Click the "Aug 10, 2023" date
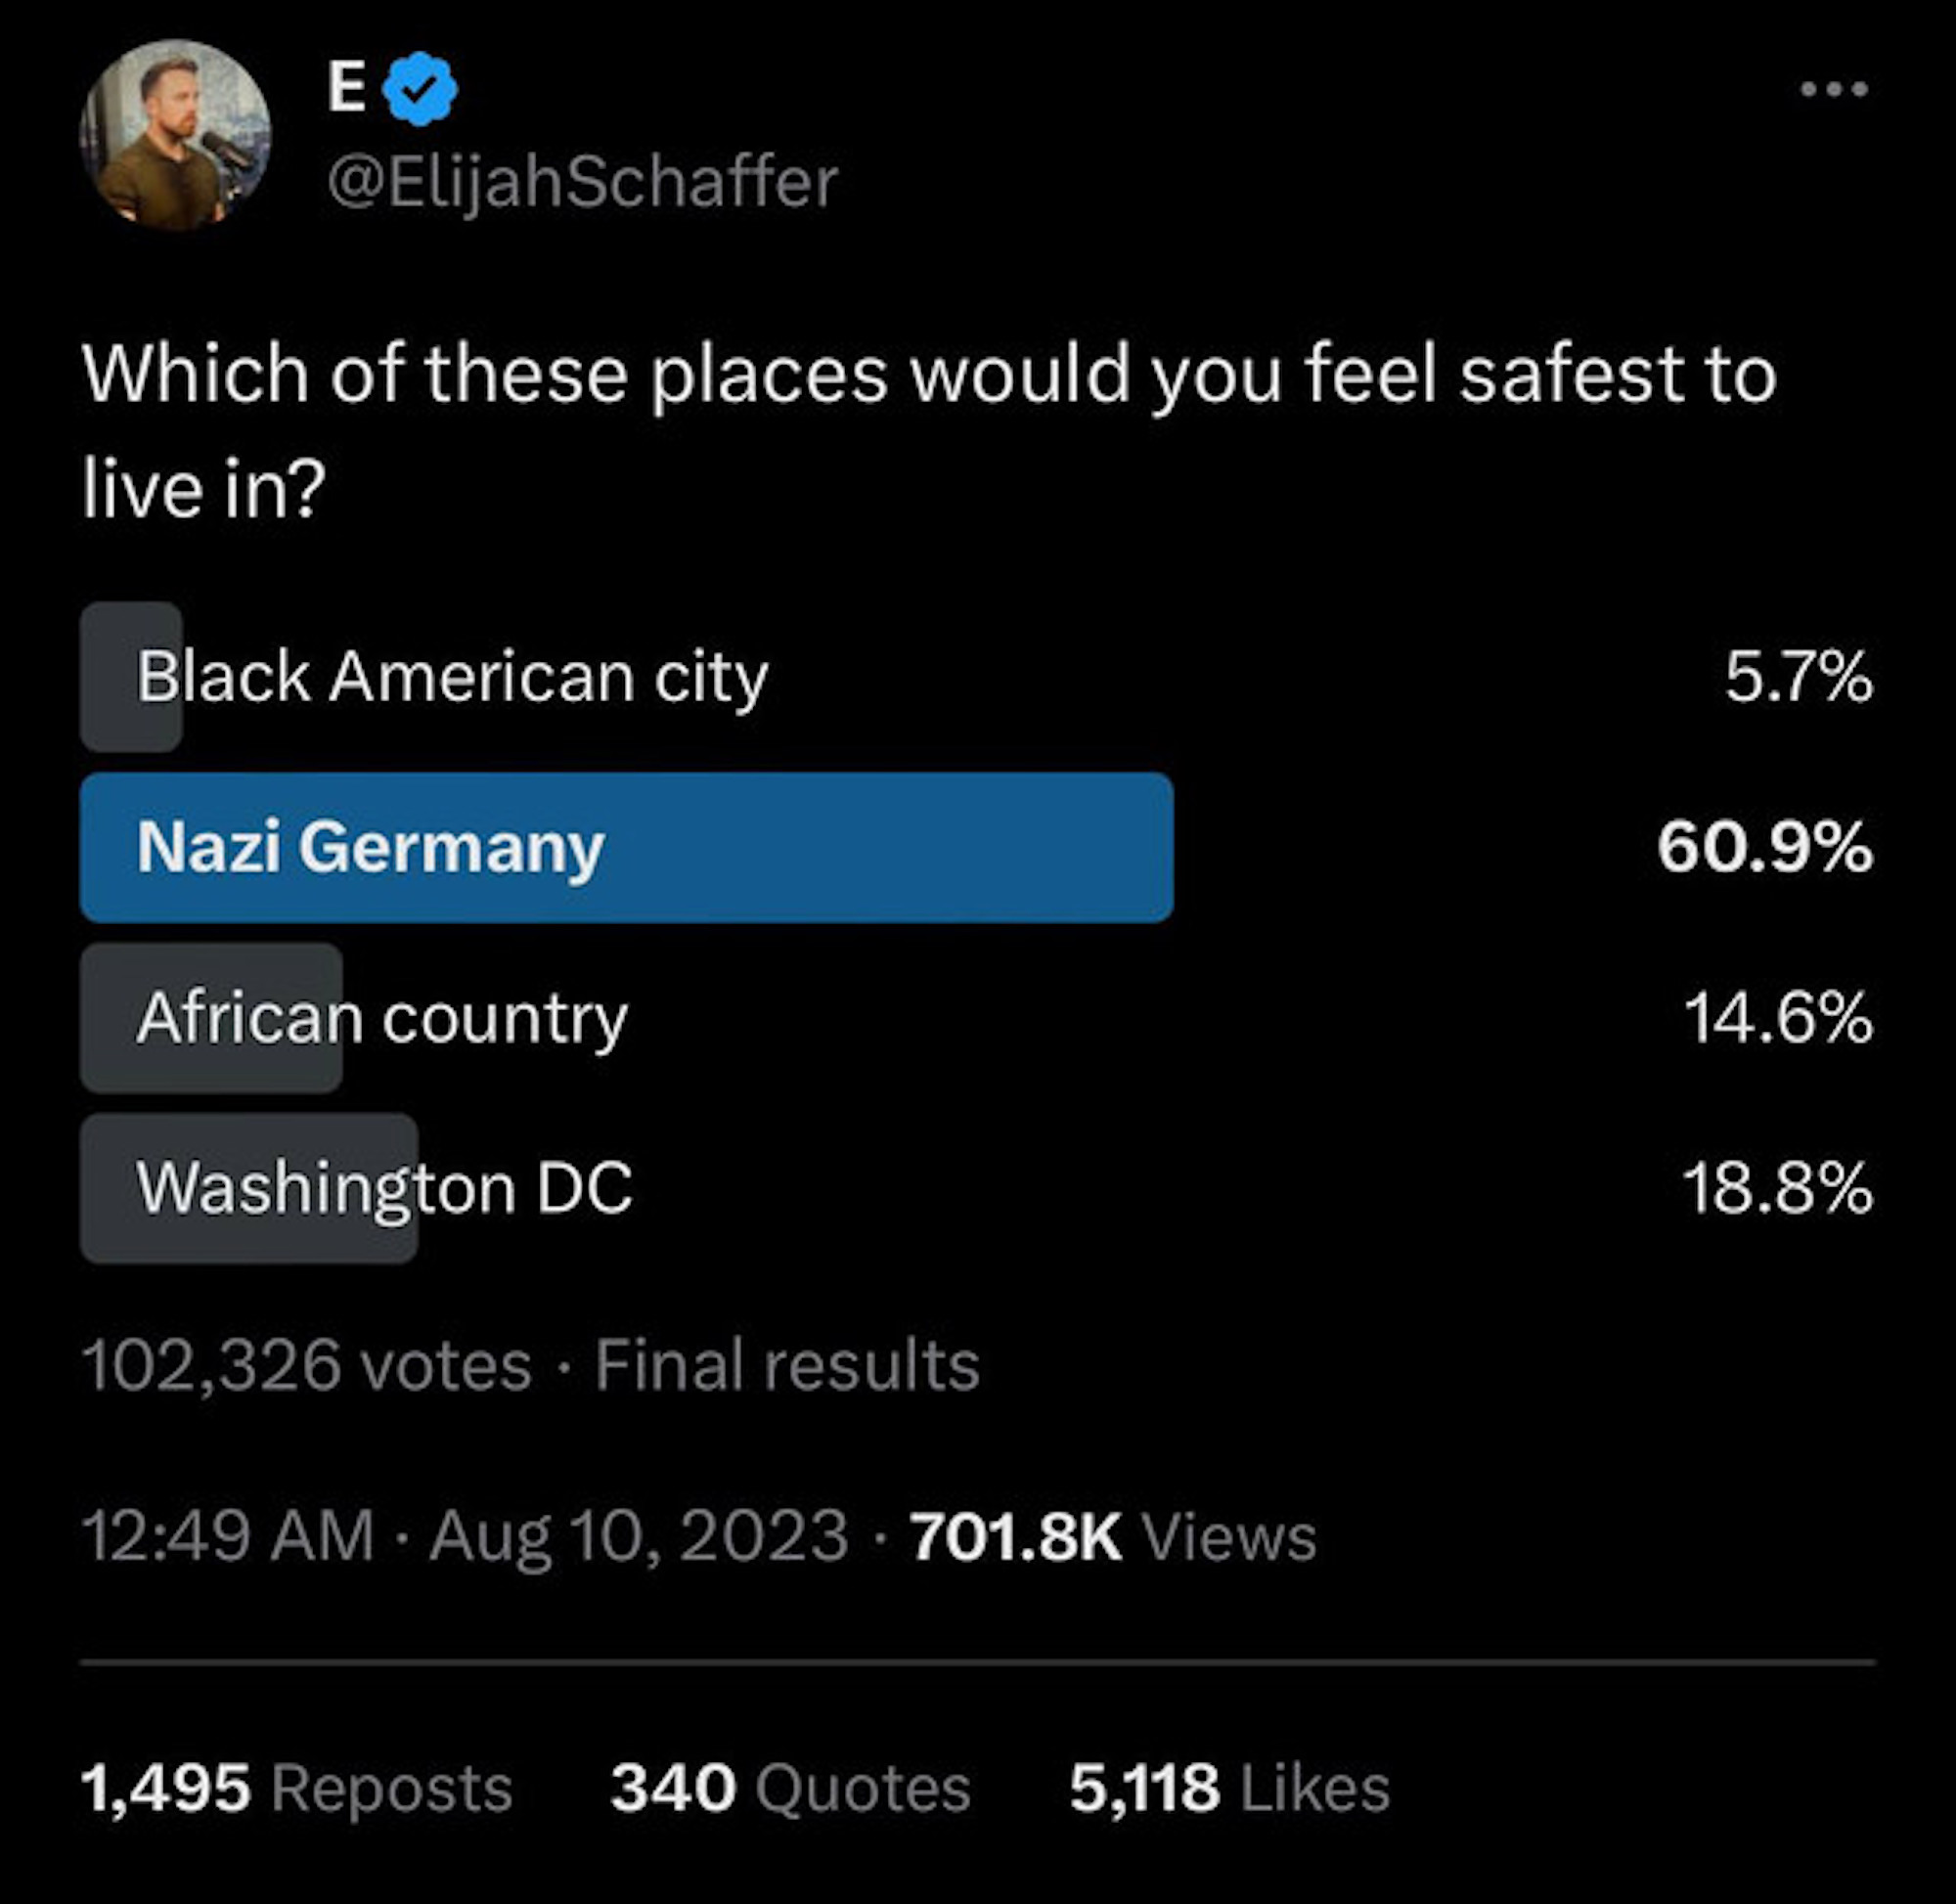1956x1904 pixels. (x=638, y=1535)
